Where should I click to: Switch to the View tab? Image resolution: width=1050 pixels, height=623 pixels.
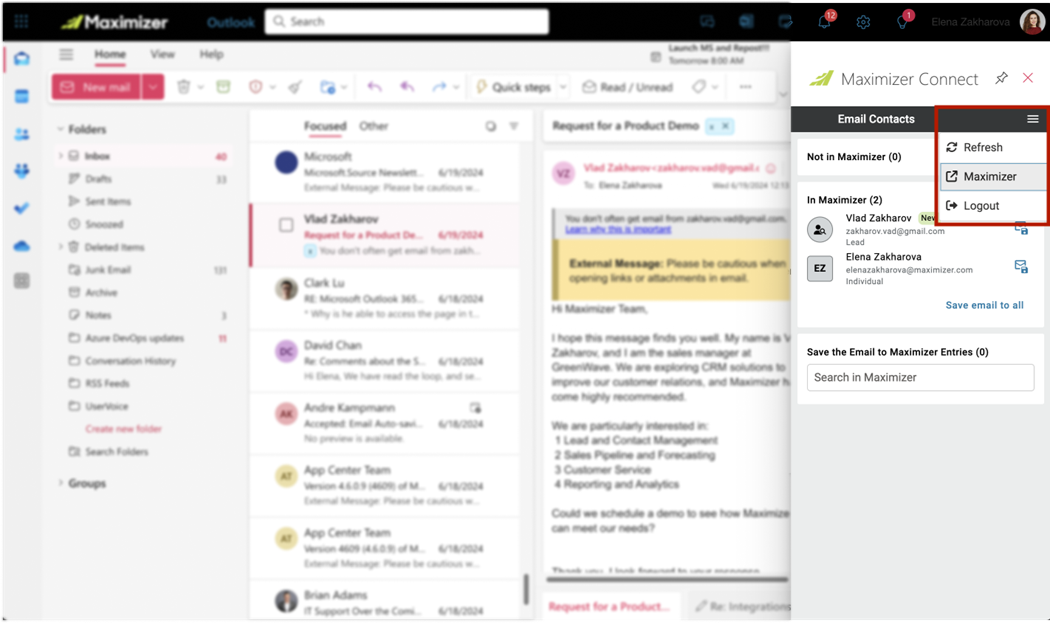point(162,54)
